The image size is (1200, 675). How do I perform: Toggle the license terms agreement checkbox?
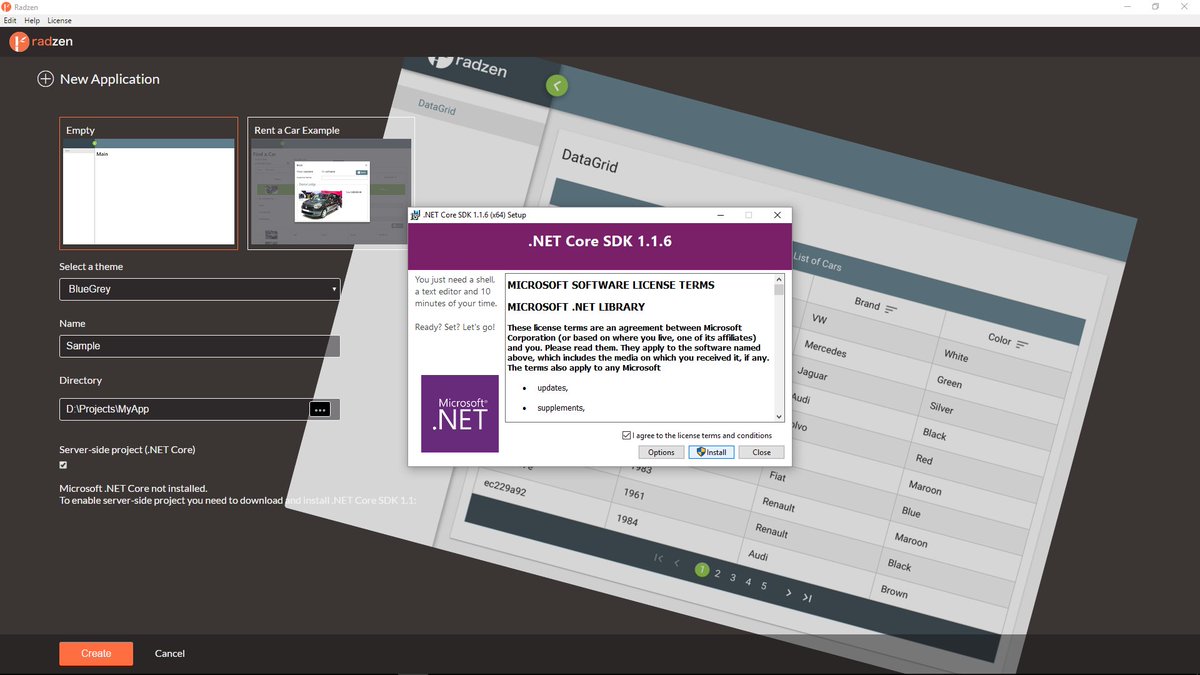tap(626, 435)
